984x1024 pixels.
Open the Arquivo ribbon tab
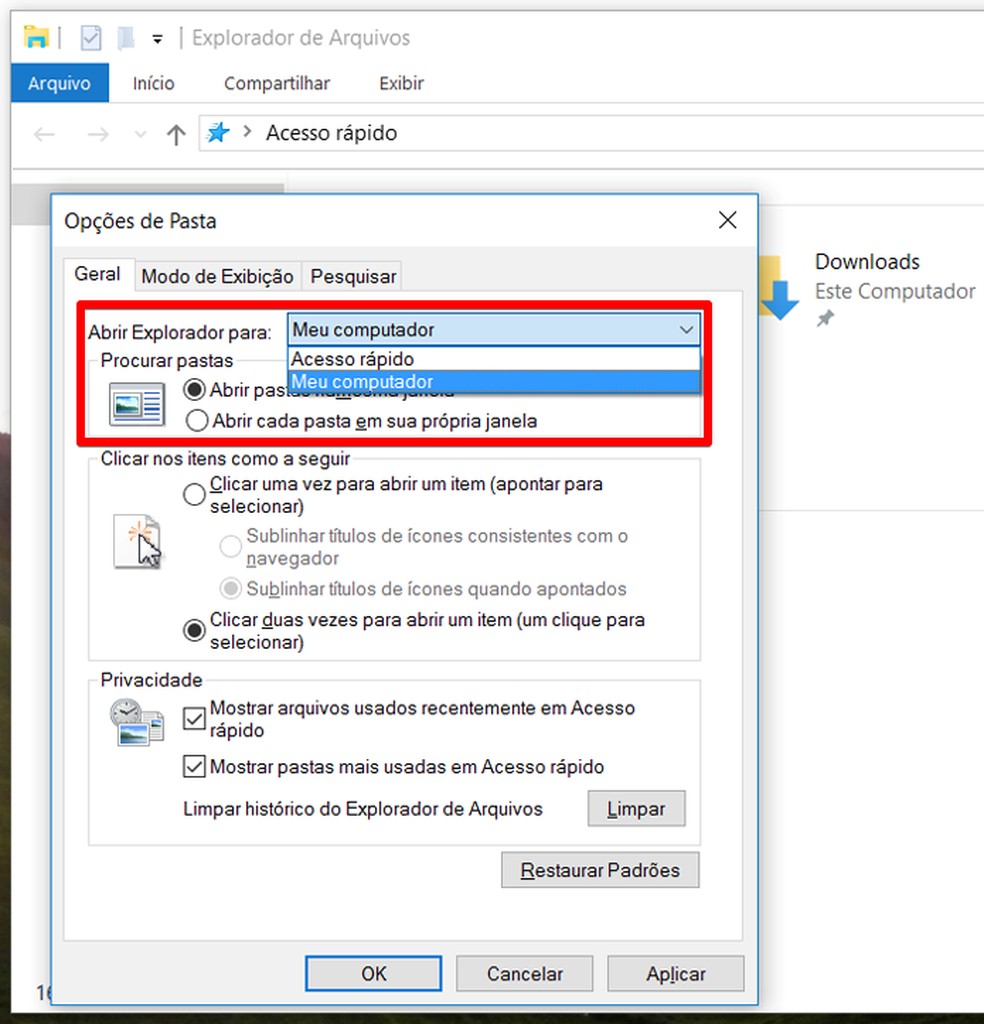(59, 83)
